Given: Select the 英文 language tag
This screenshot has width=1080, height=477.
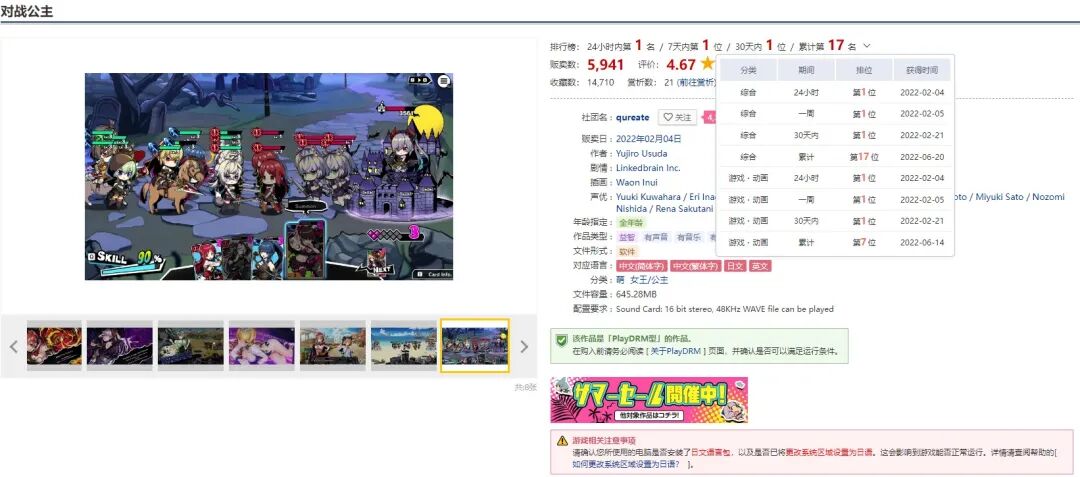Looking at the screenshot, I should pos(760,266).
